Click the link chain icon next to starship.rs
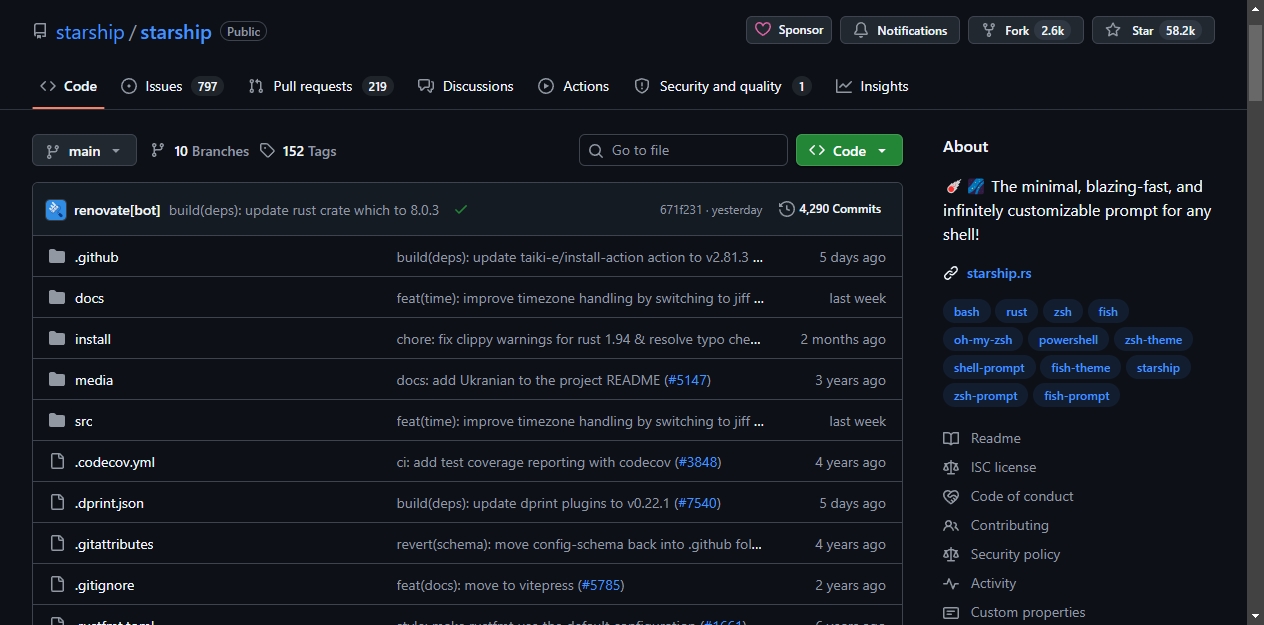1264x625 pixels. (951, 273)
